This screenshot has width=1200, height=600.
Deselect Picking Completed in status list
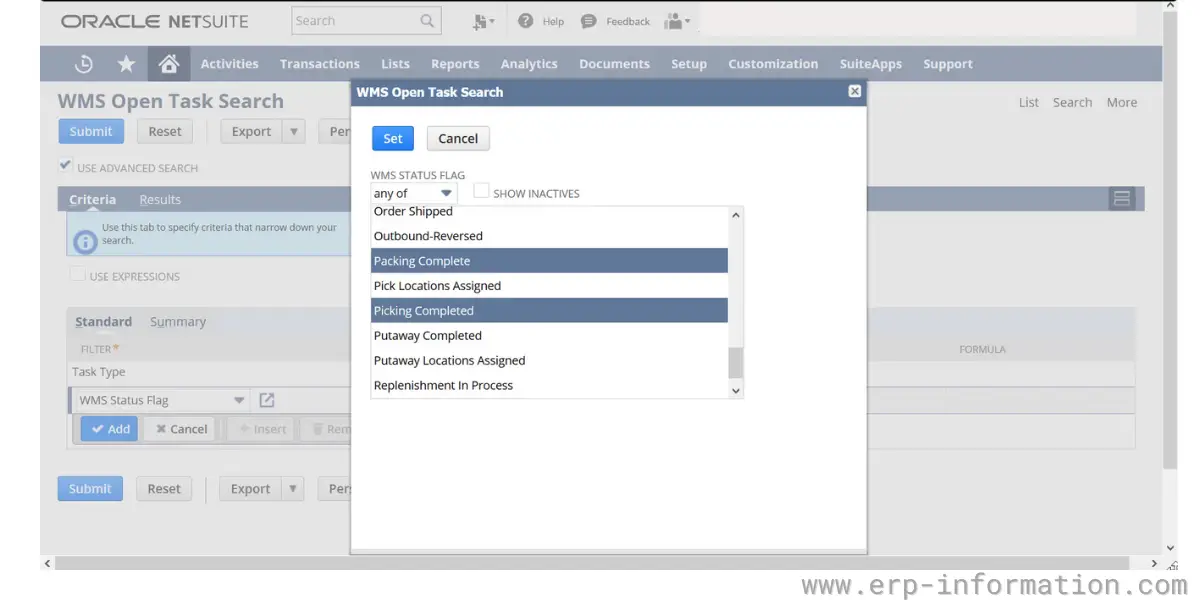[549, 311]
